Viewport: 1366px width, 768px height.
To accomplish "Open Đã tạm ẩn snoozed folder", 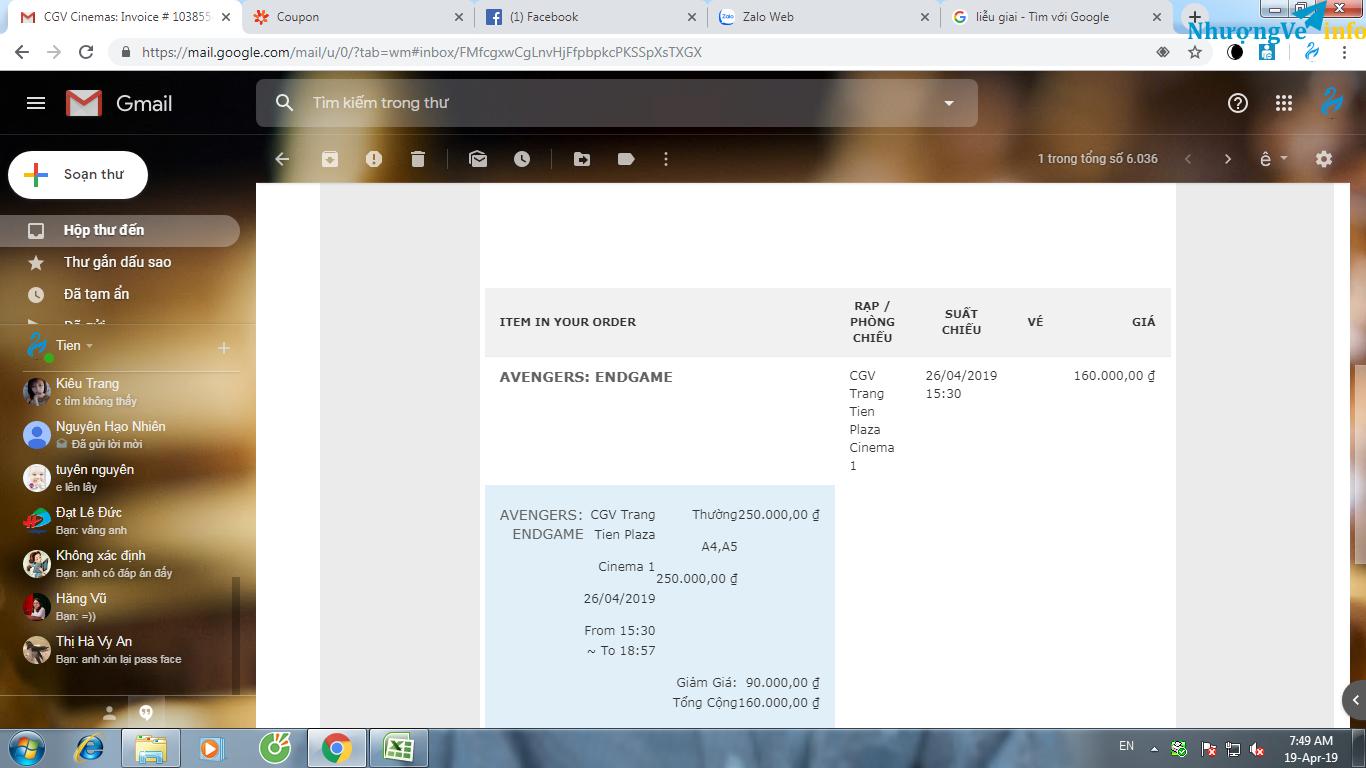I will tap(120, 294).
